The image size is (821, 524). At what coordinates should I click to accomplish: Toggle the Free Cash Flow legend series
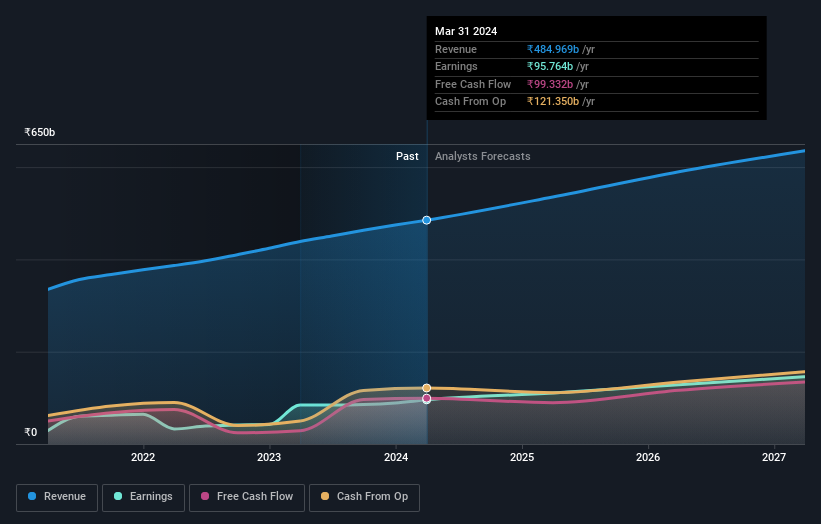(247, 497)
